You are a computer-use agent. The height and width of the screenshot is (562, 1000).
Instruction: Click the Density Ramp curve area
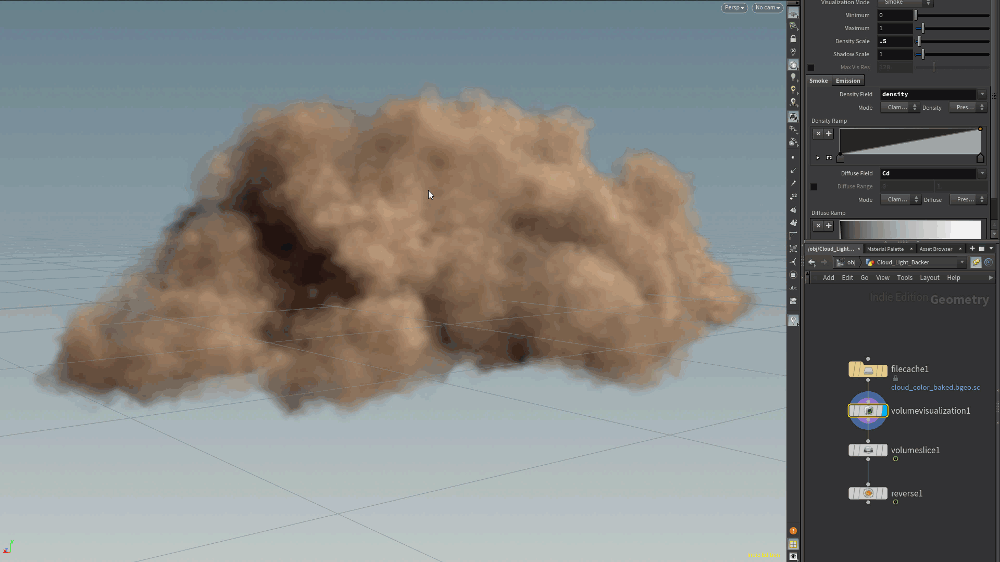(x=910, y=140)
